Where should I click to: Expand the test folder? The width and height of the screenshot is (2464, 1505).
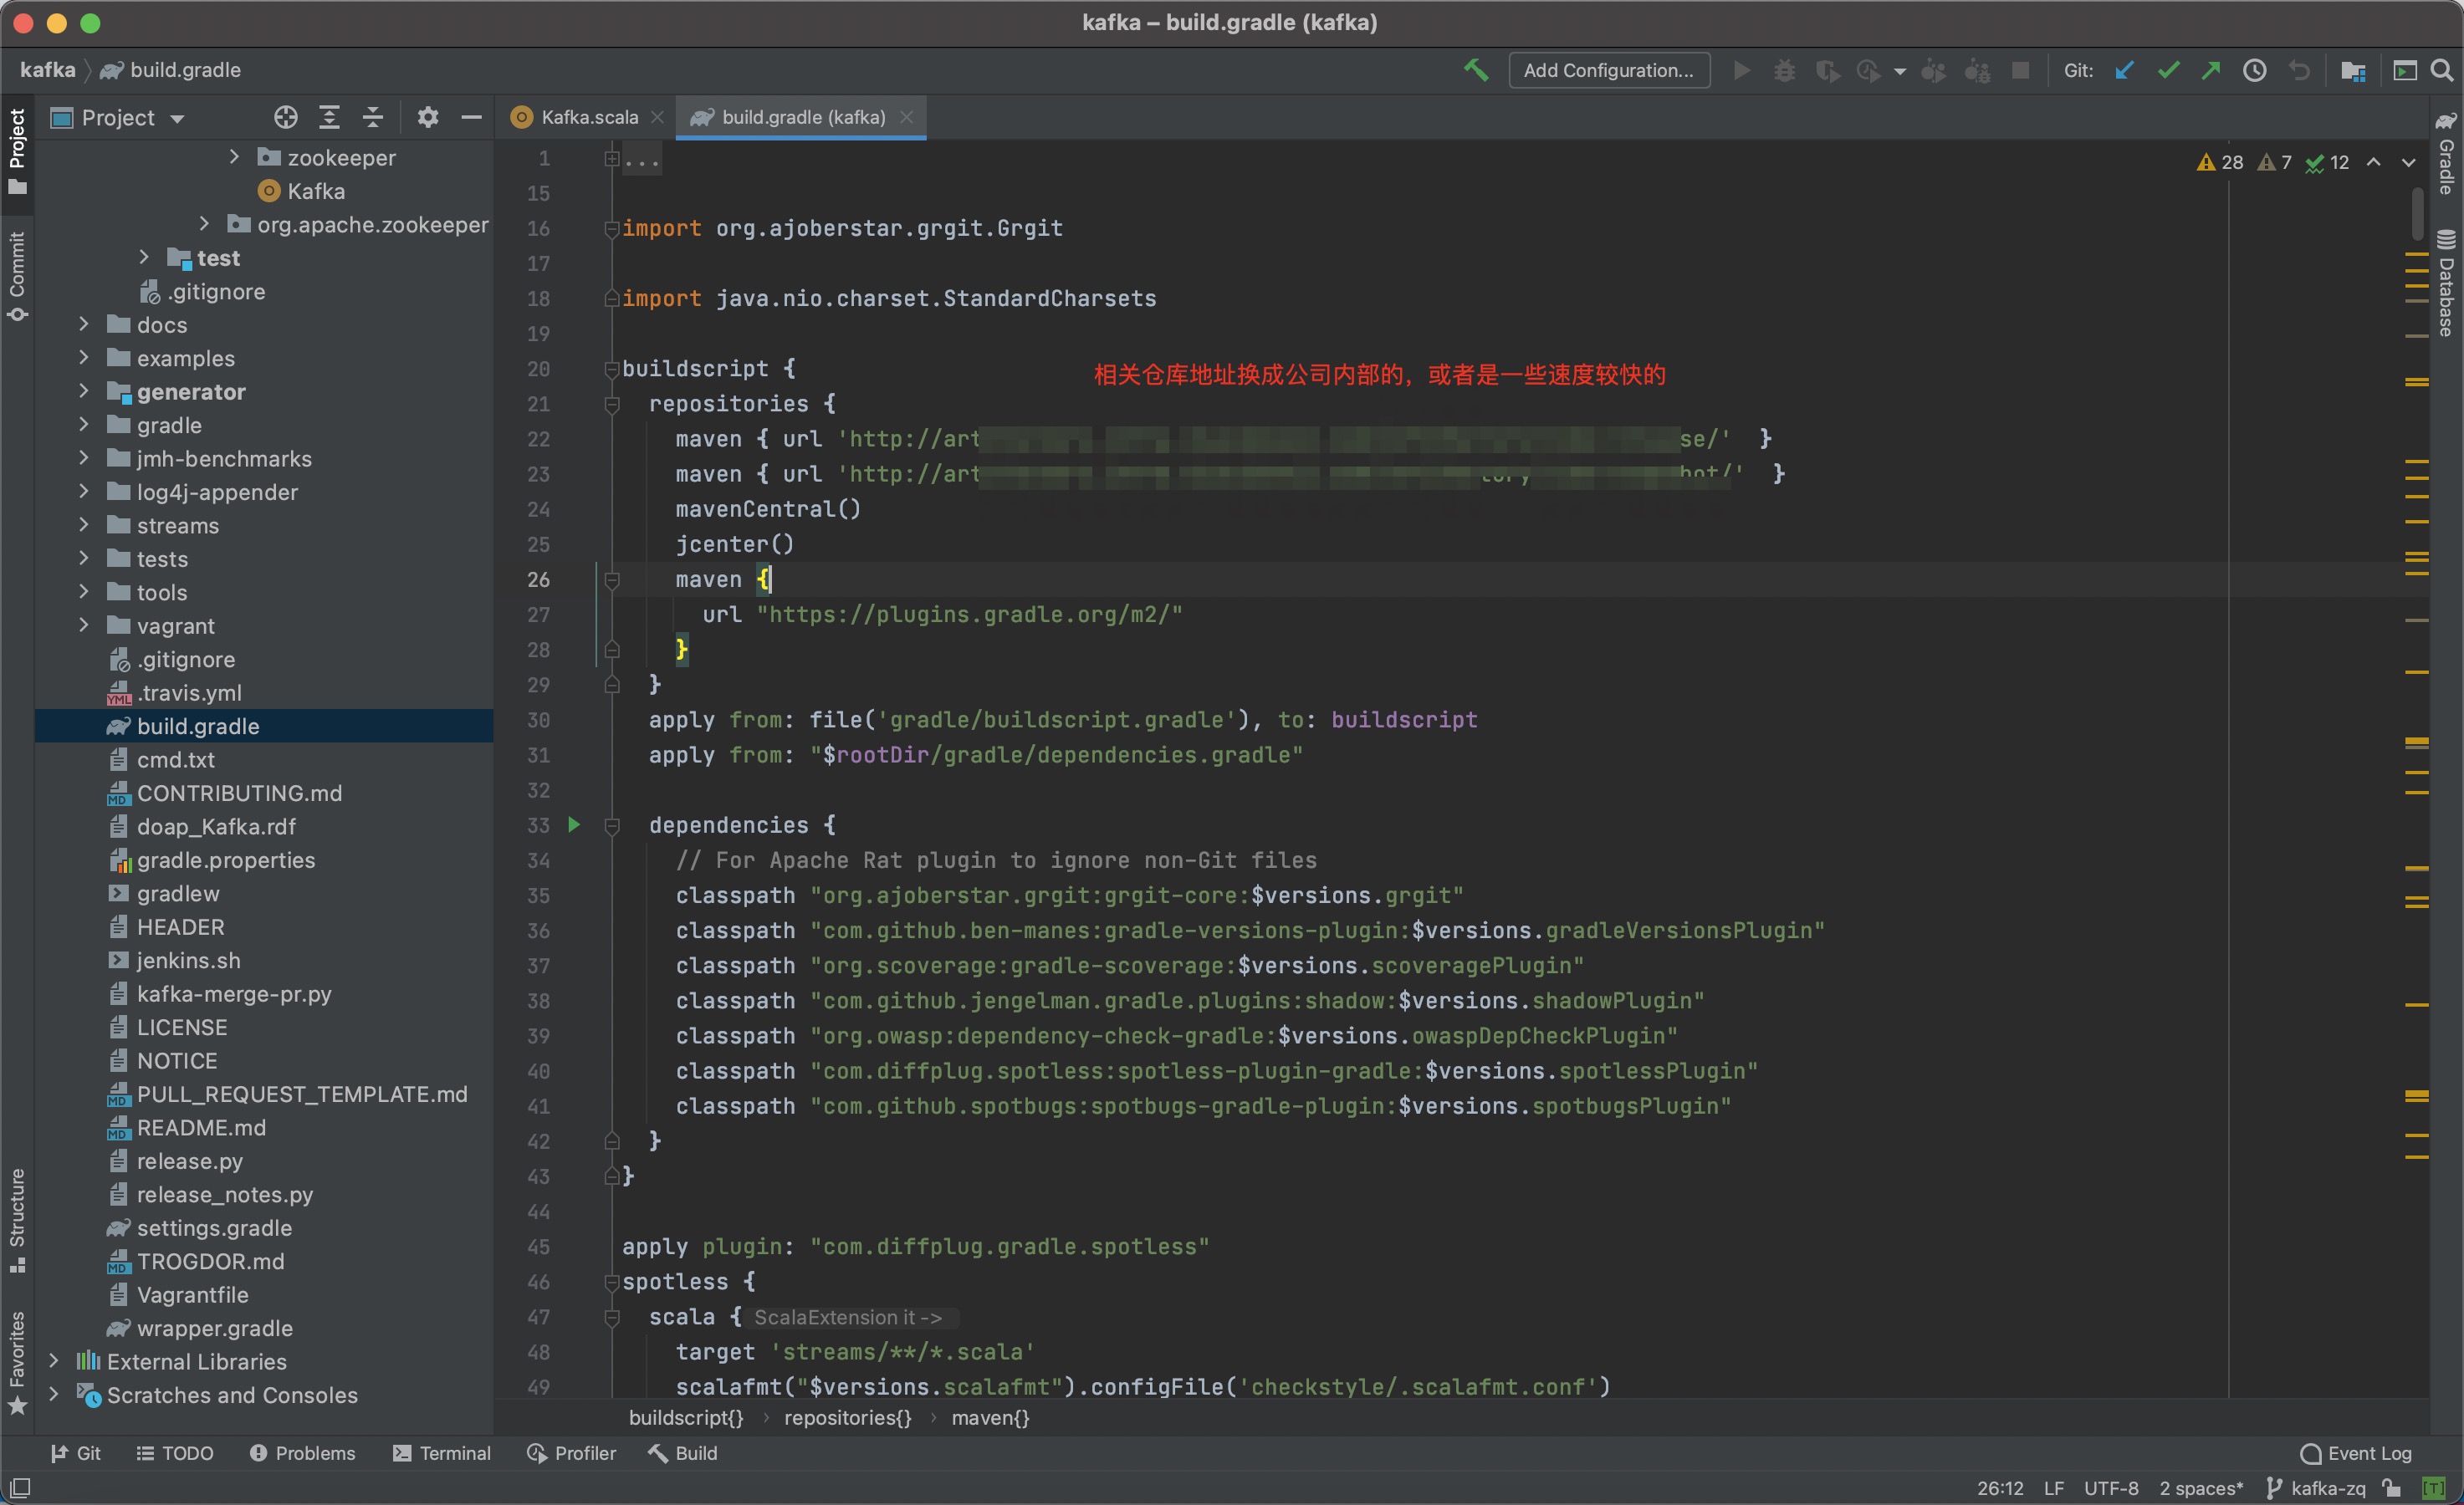click(143, 257)
